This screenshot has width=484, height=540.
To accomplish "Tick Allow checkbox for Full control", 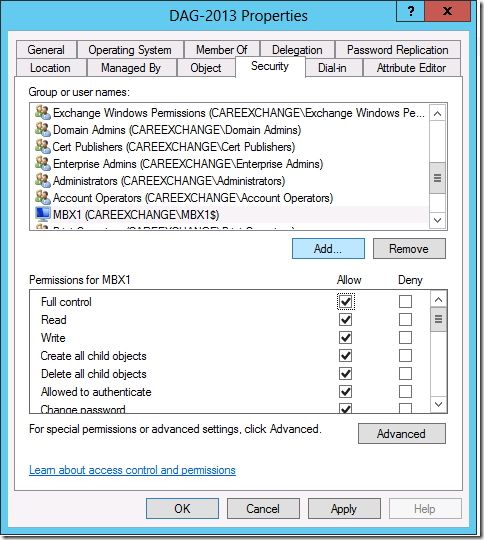I will (346, 302).
